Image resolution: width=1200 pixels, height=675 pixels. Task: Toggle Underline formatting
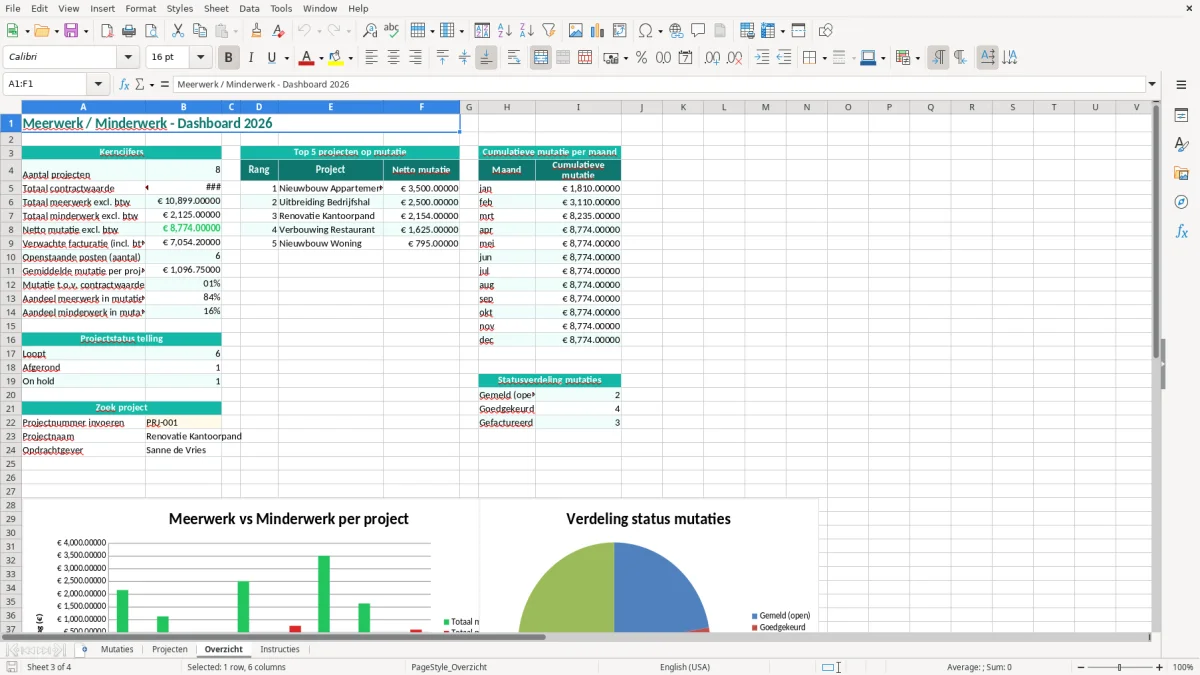[271, 58]
